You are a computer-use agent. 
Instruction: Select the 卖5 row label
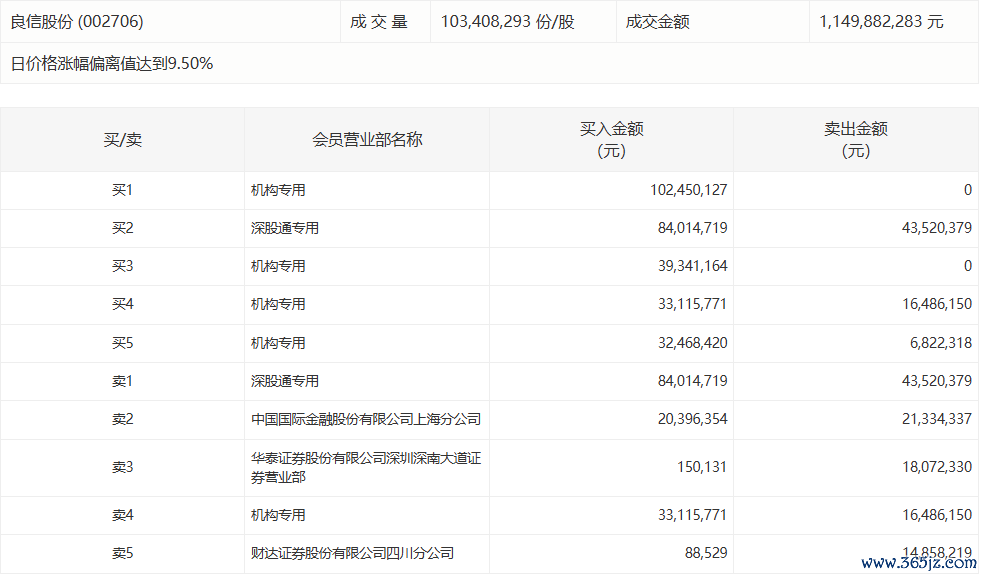122,554
